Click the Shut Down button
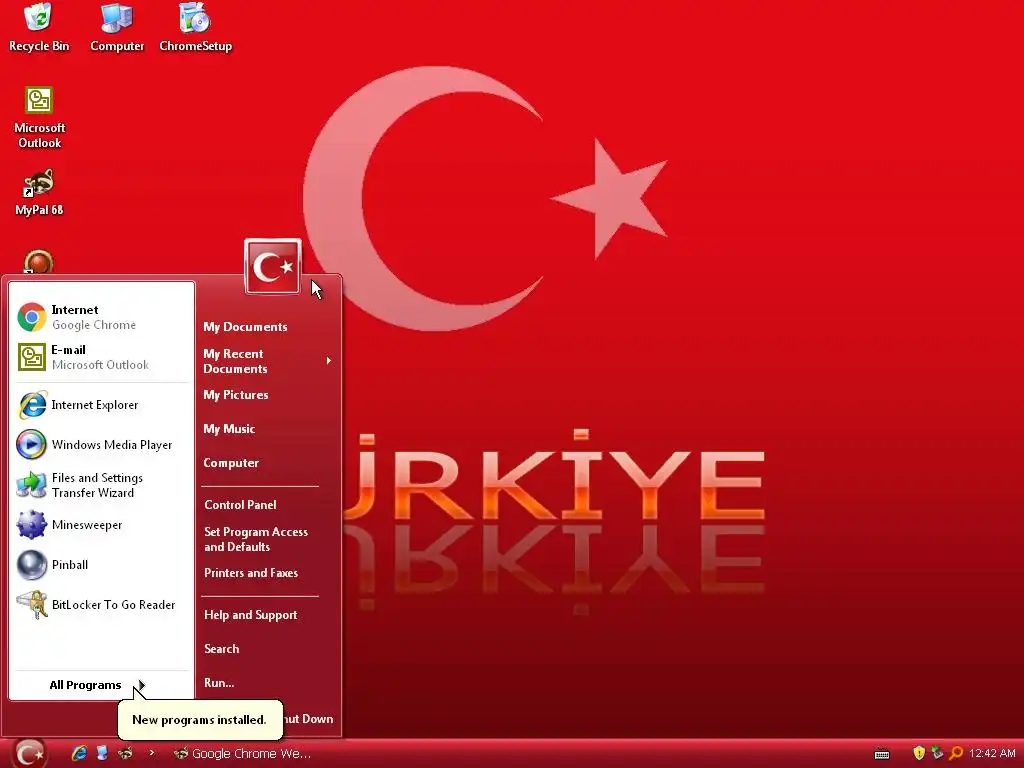 pyautogui.click(x=310, y=719)
